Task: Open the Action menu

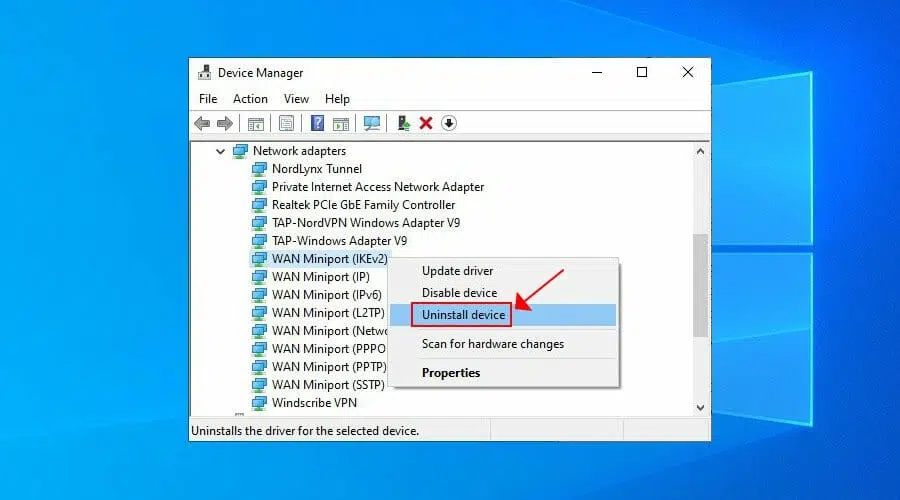Action: 250,99
